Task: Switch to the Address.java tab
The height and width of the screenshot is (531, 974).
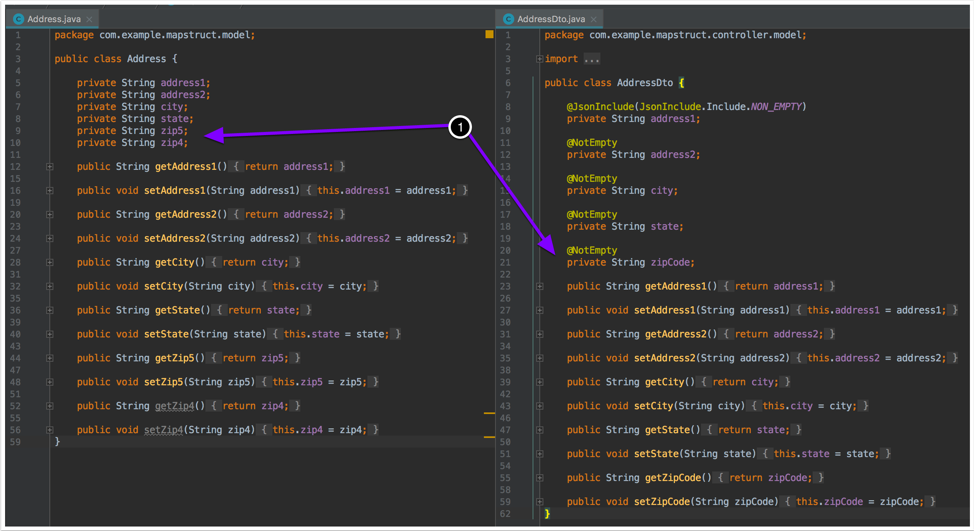Action: pos(53,19)
